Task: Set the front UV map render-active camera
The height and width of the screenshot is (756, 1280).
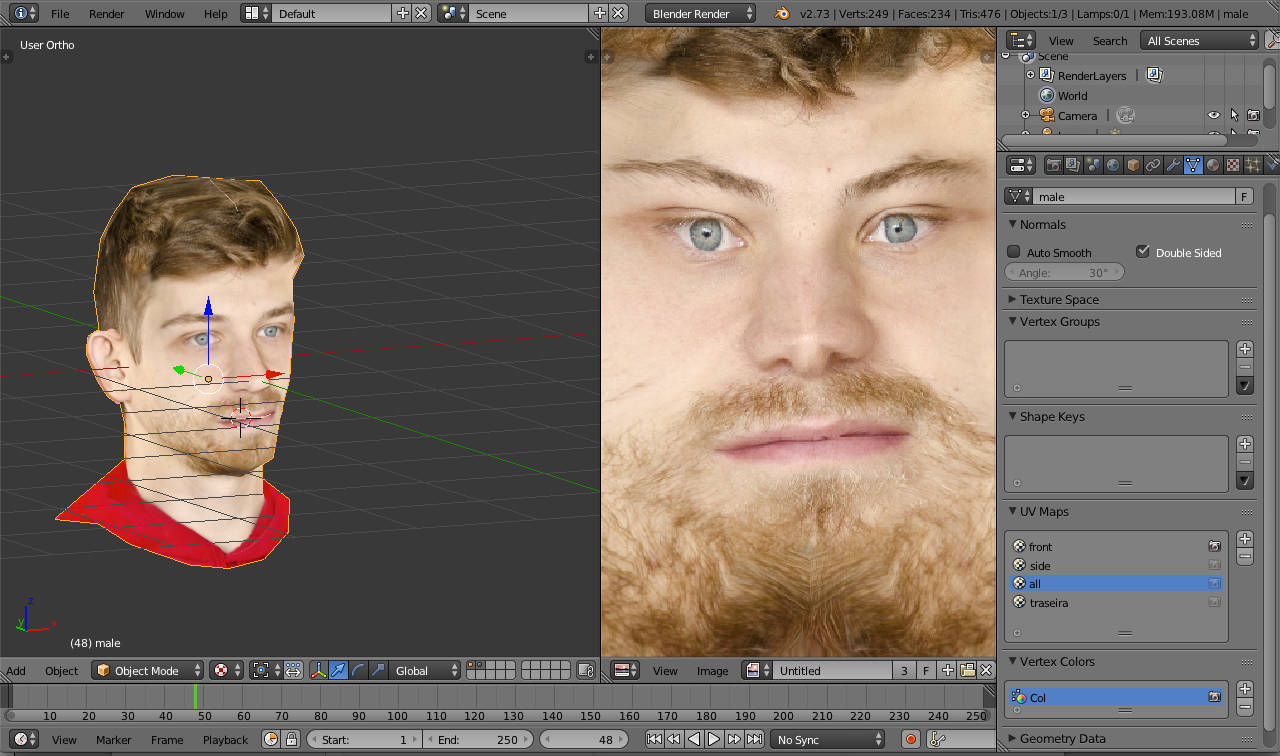Action: point(1214,546)
